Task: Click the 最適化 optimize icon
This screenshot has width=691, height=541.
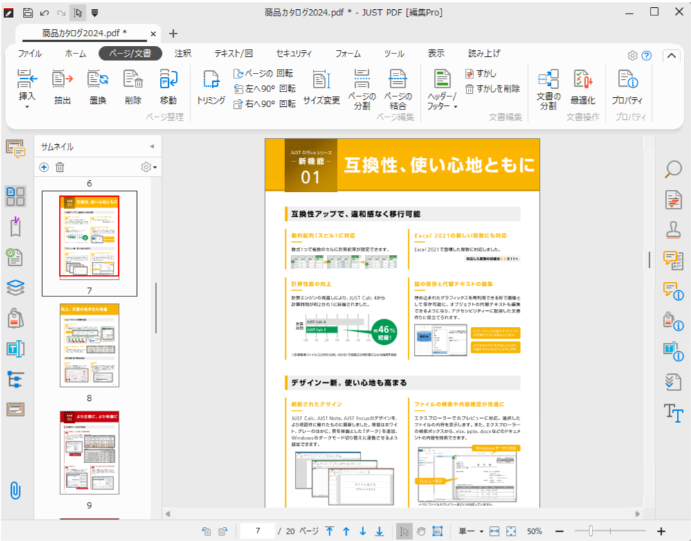Action: [583, 79]
